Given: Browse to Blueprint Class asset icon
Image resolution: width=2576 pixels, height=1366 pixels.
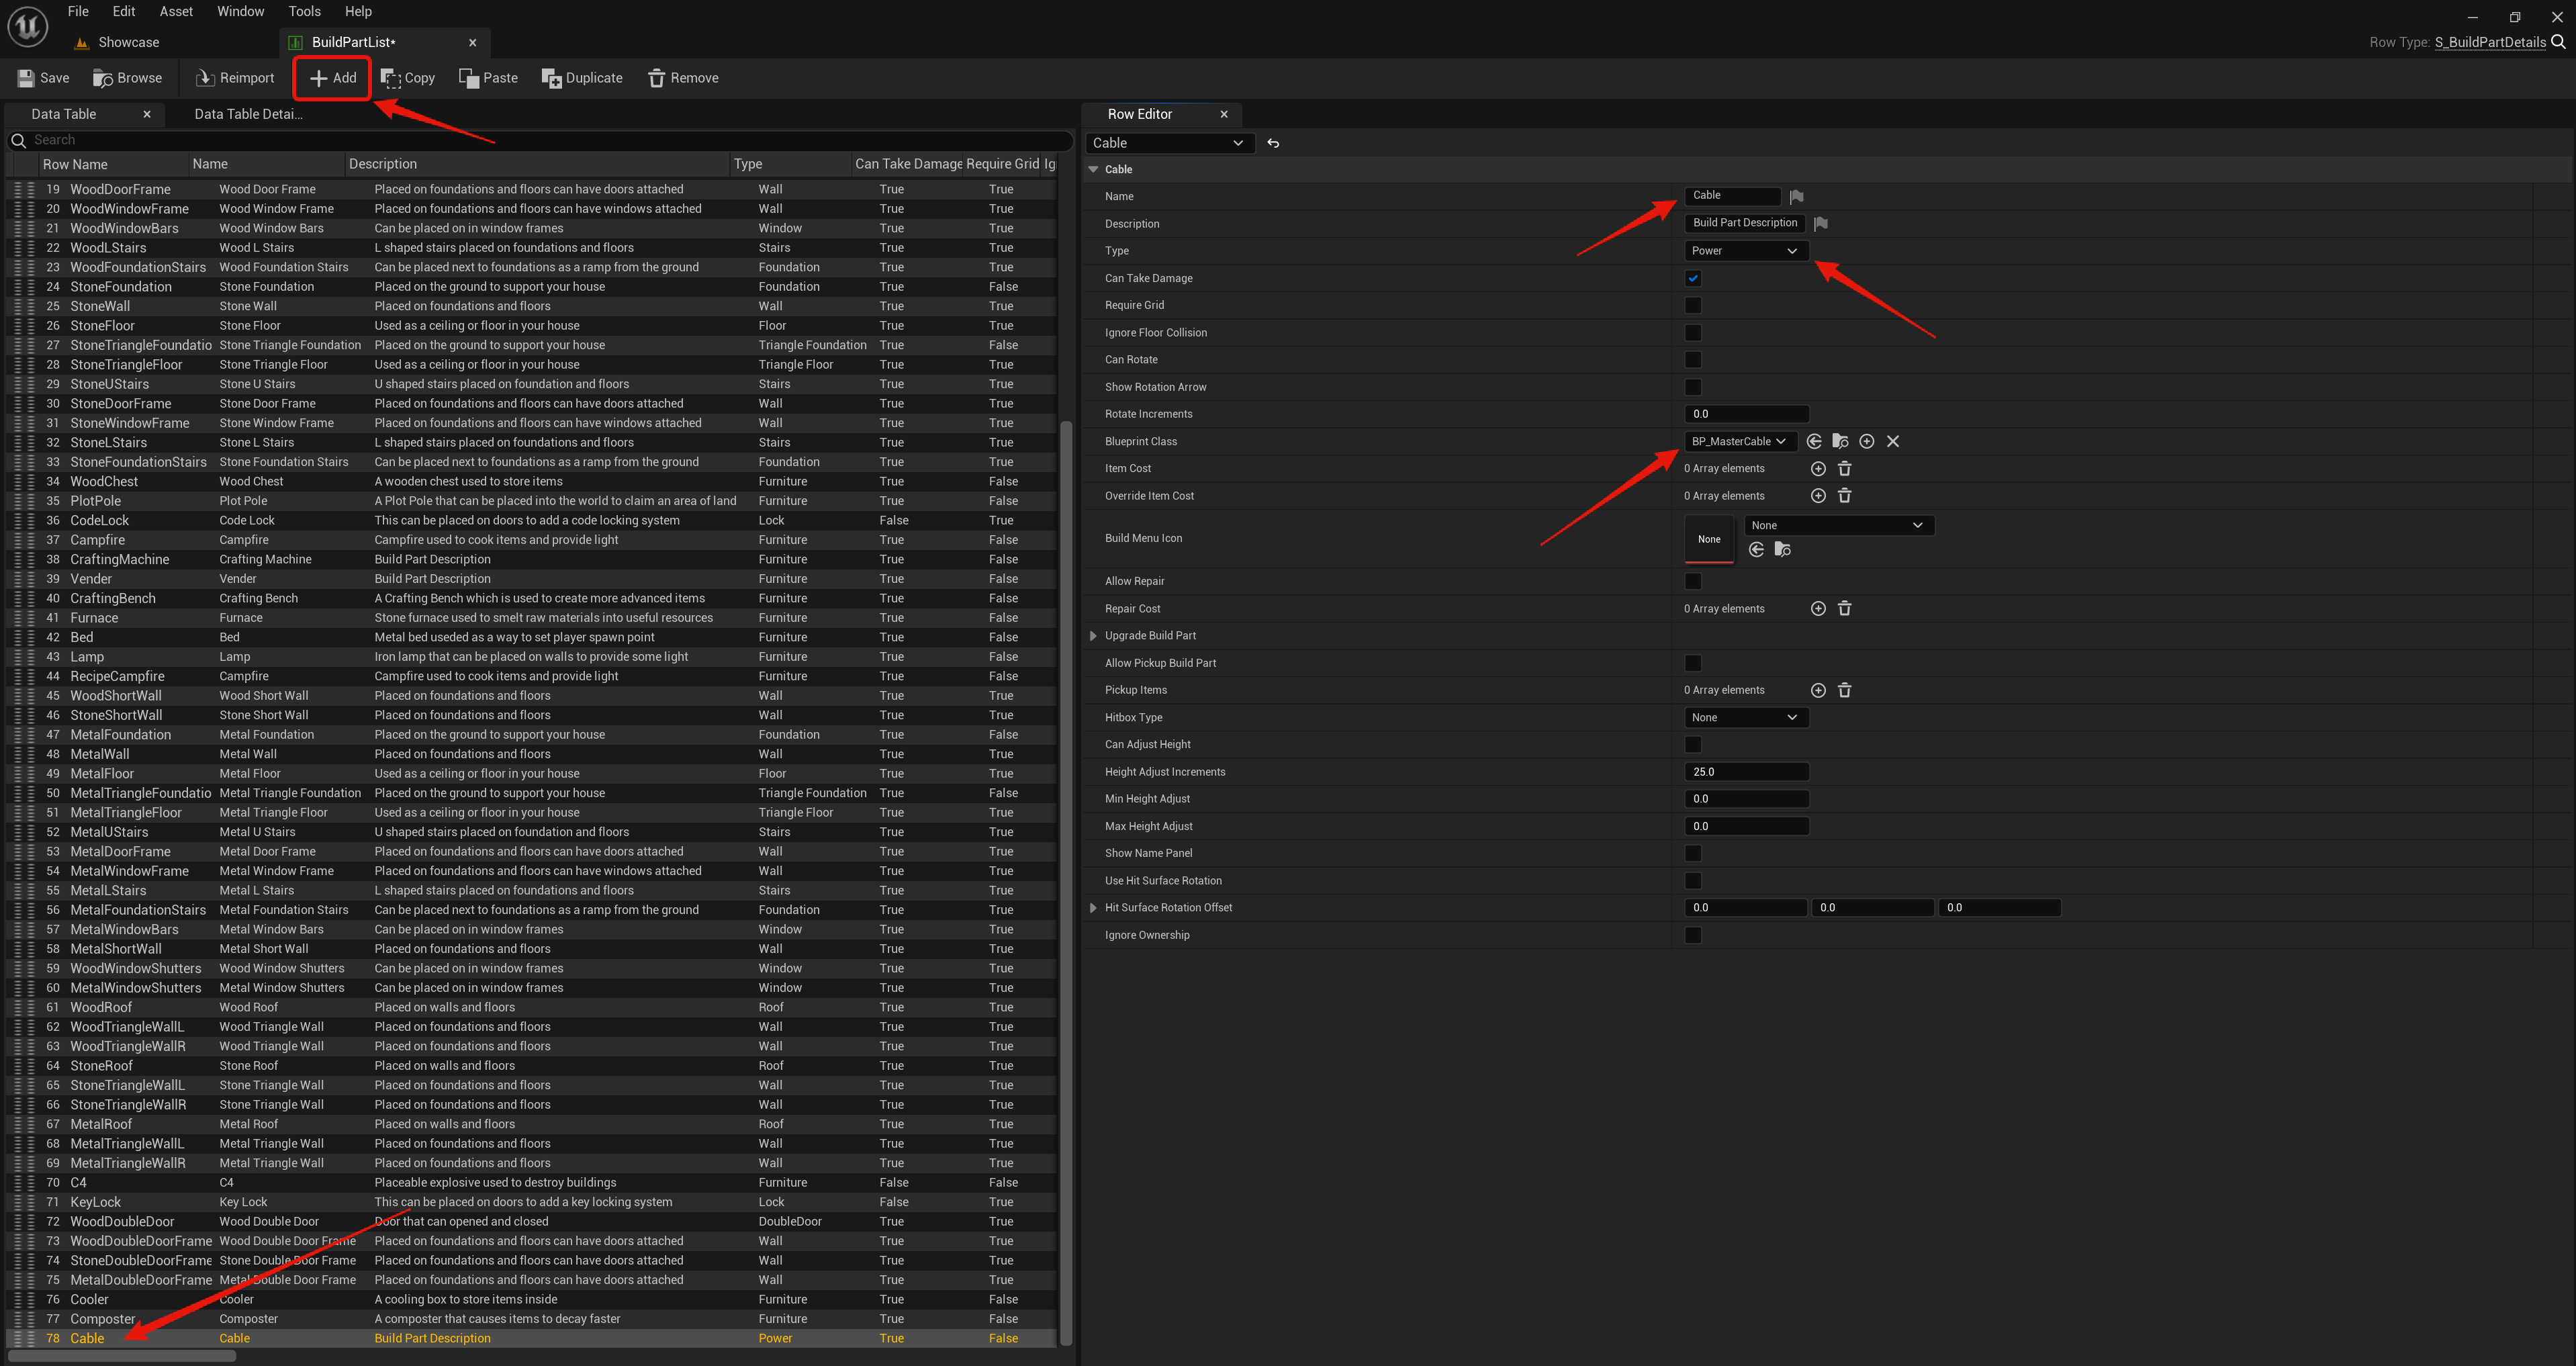Looking at the screenshot, I should pos(1840,441).
